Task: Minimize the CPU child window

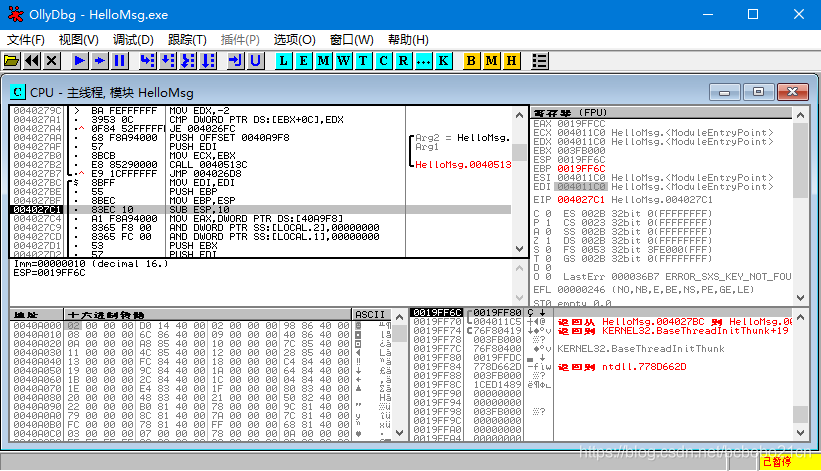Action: pyautogui.click(x=725, y=92)
